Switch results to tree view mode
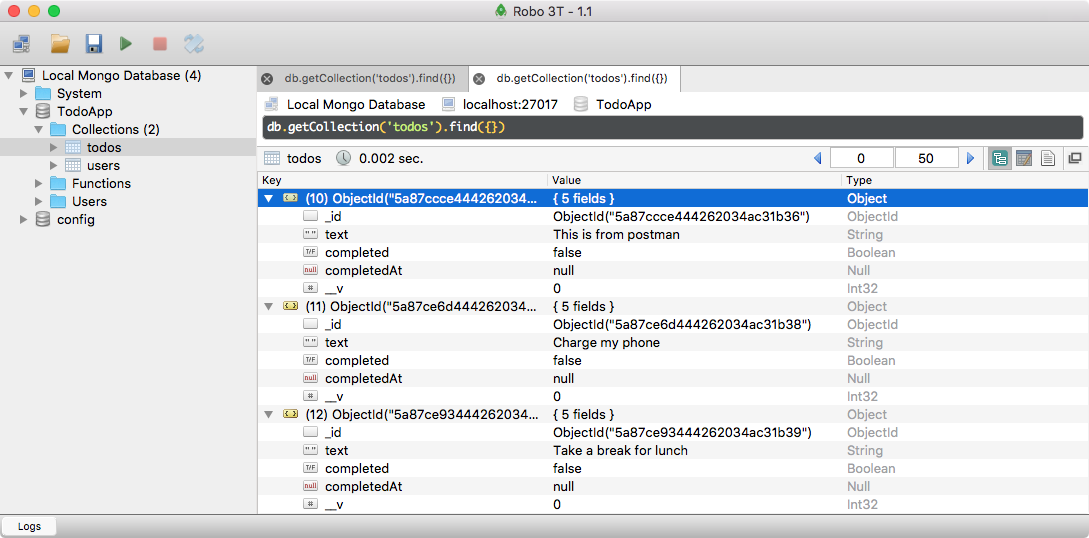 point(999,158)
